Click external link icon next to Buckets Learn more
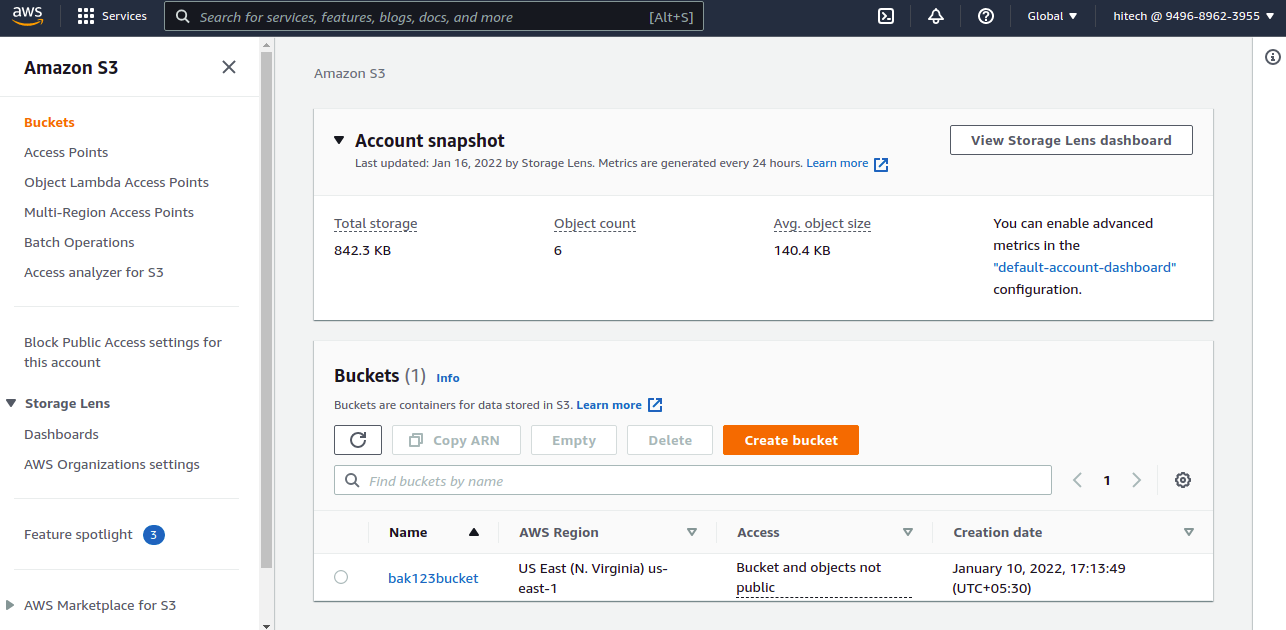The height and width of the screenshot is (630, 1286). [655, 405]
